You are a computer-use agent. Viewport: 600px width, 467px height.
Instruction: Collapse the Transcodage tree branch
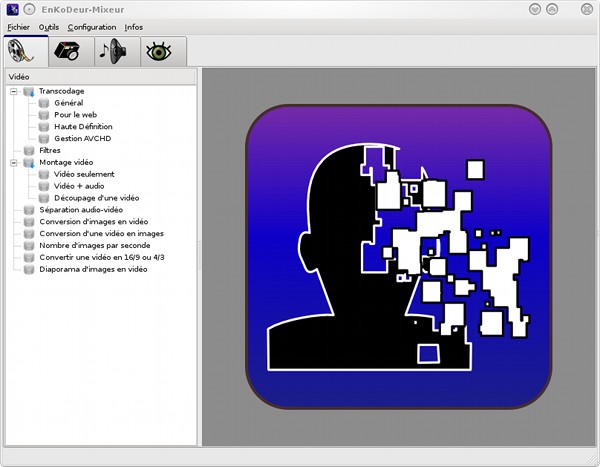point(14,91)
